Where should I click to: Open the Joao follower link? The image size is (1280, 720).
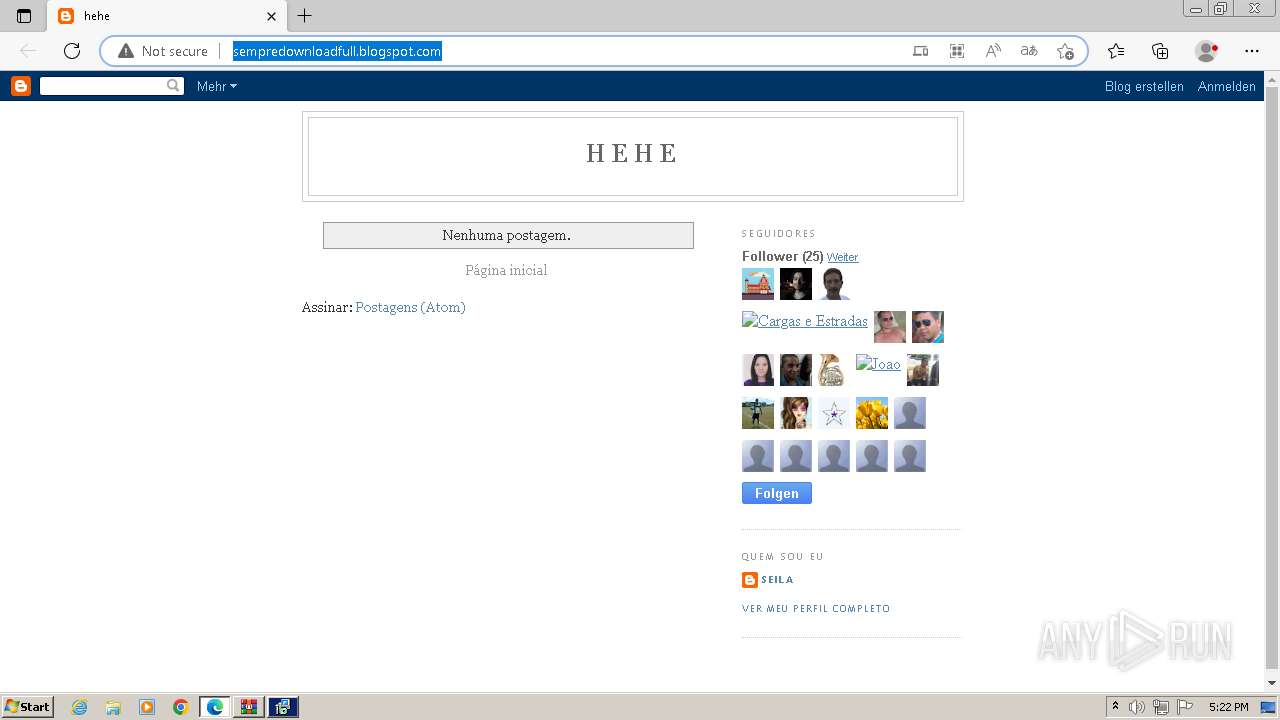(x=878, y=364)
